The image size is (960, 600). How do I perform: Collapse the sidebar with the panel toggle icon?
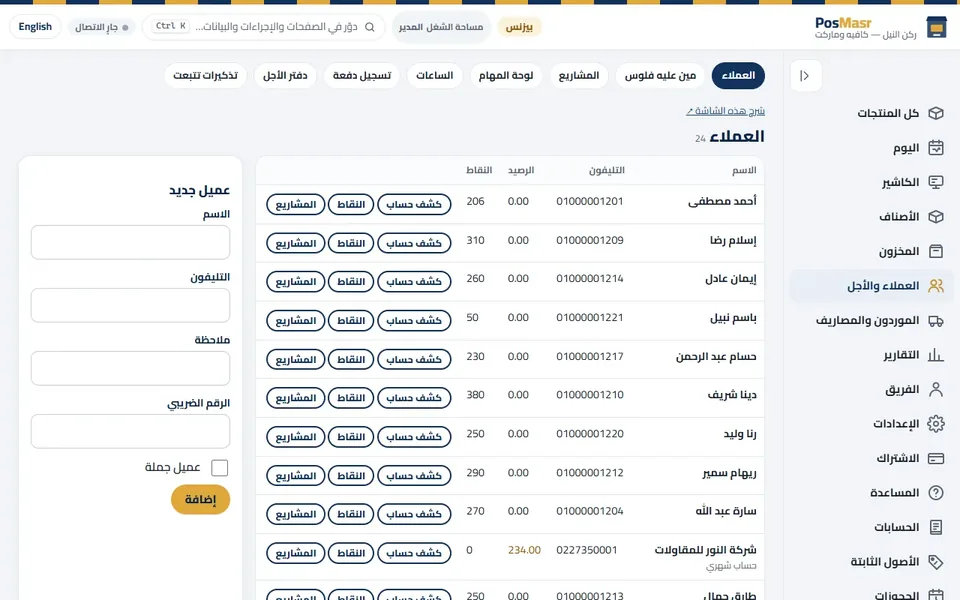point(805,76)
